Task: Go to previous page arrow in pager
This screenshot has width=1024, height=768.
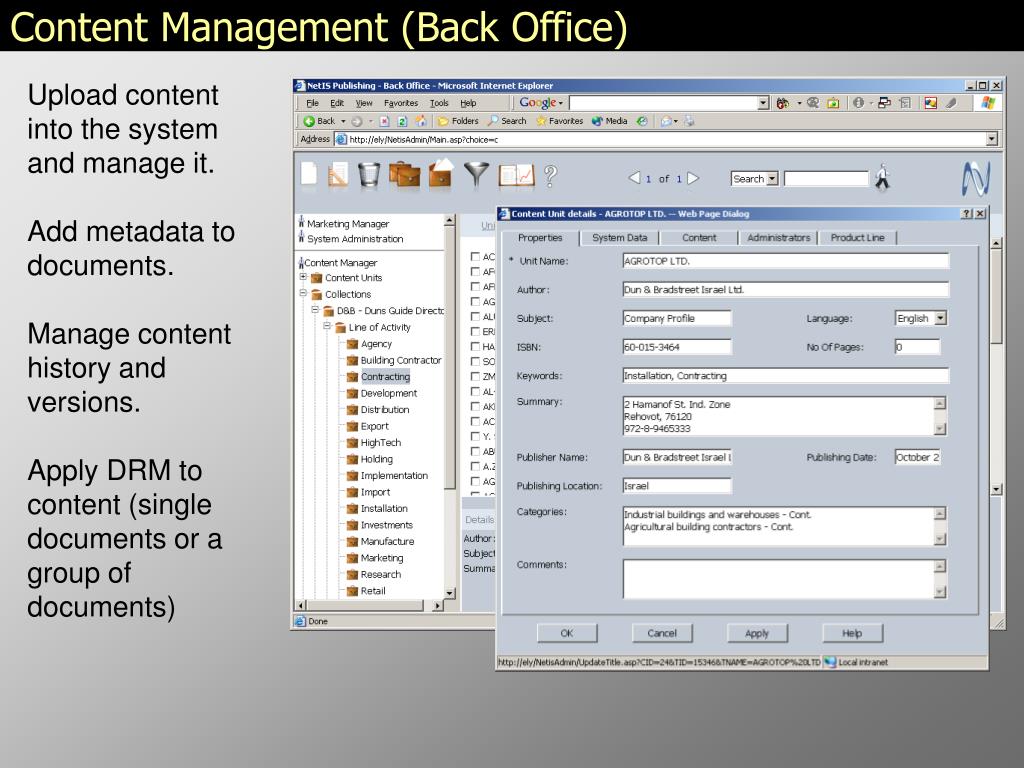Action: coord(633,178)
